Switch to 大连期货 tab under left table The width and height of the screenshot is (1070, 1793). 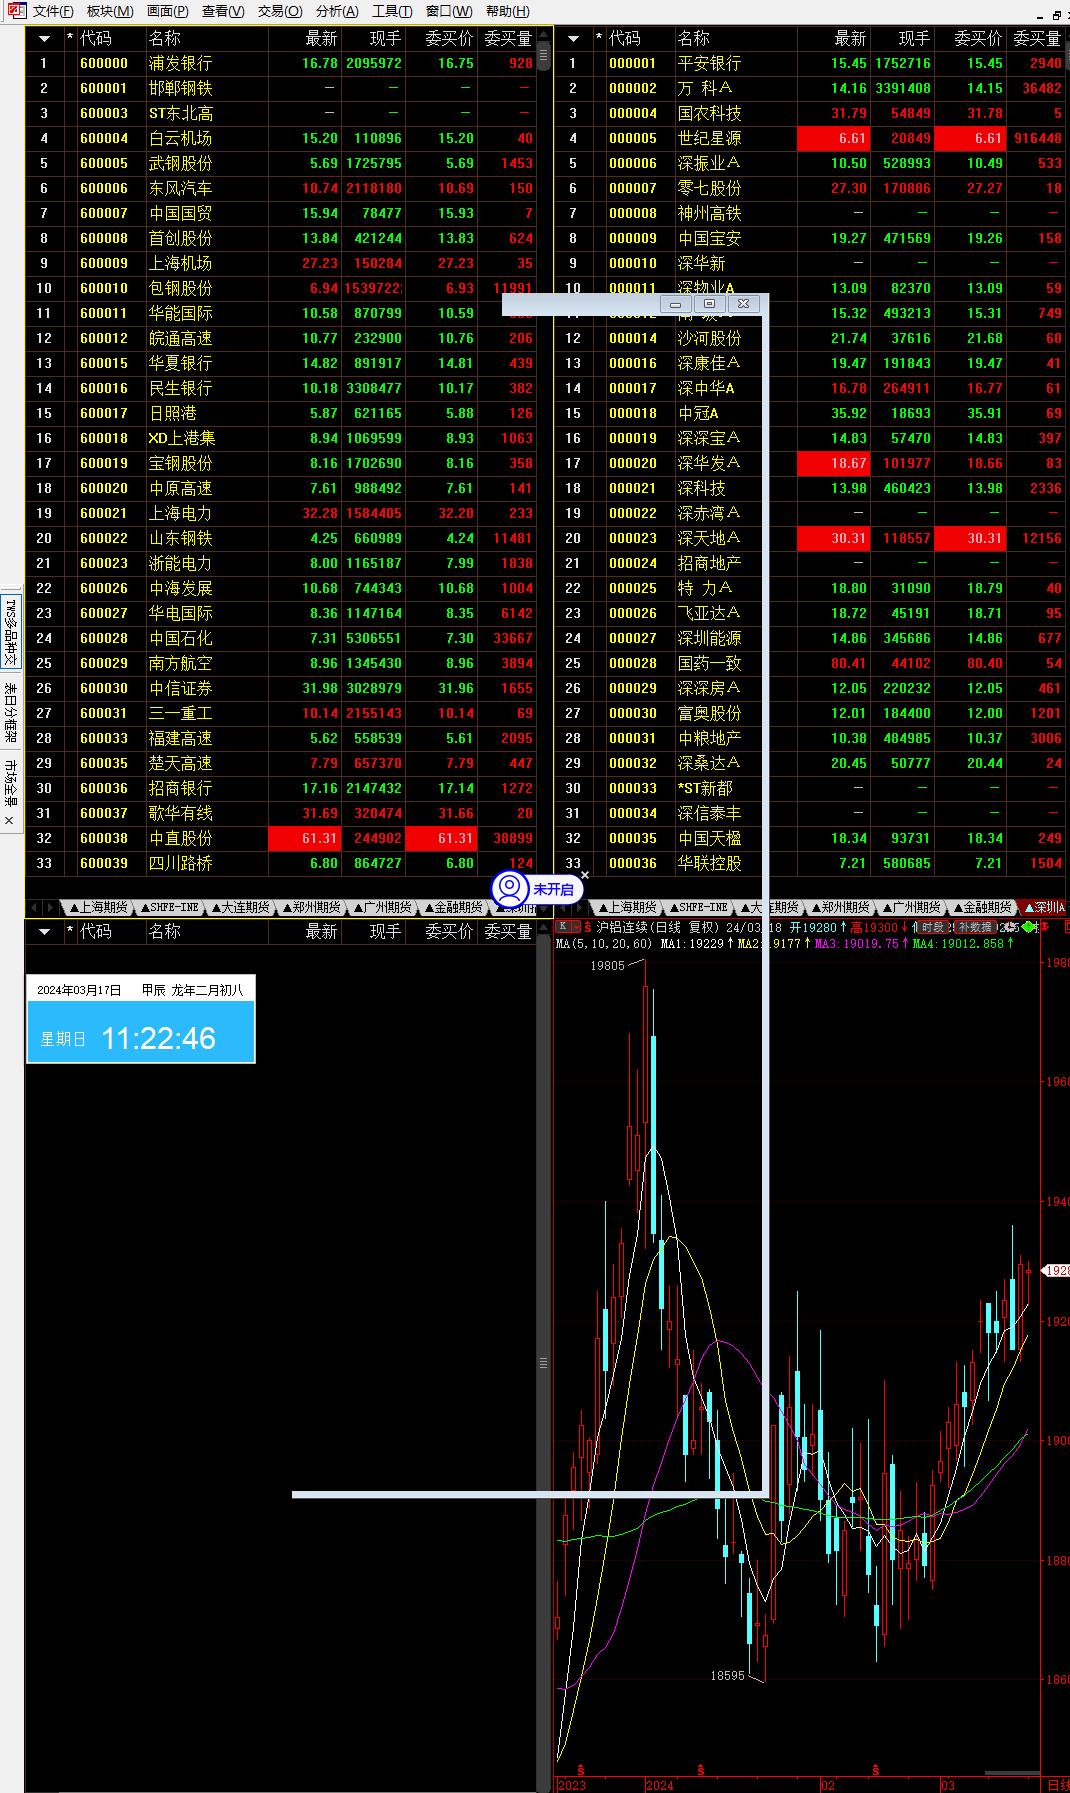tap(240, 907)
